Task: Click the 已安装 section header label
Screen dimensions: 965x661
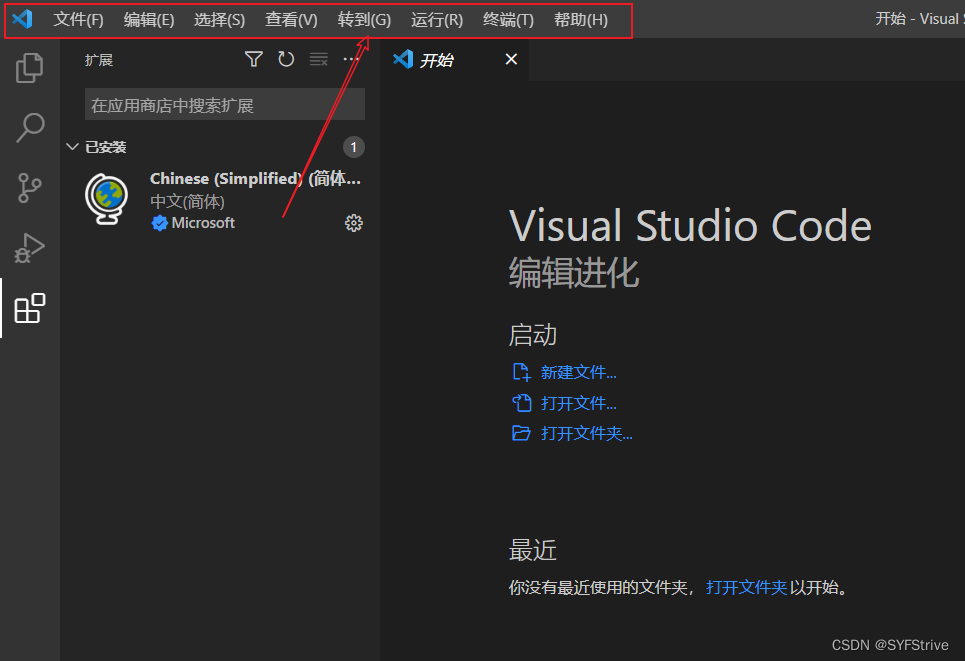Action: pos(105,147)
